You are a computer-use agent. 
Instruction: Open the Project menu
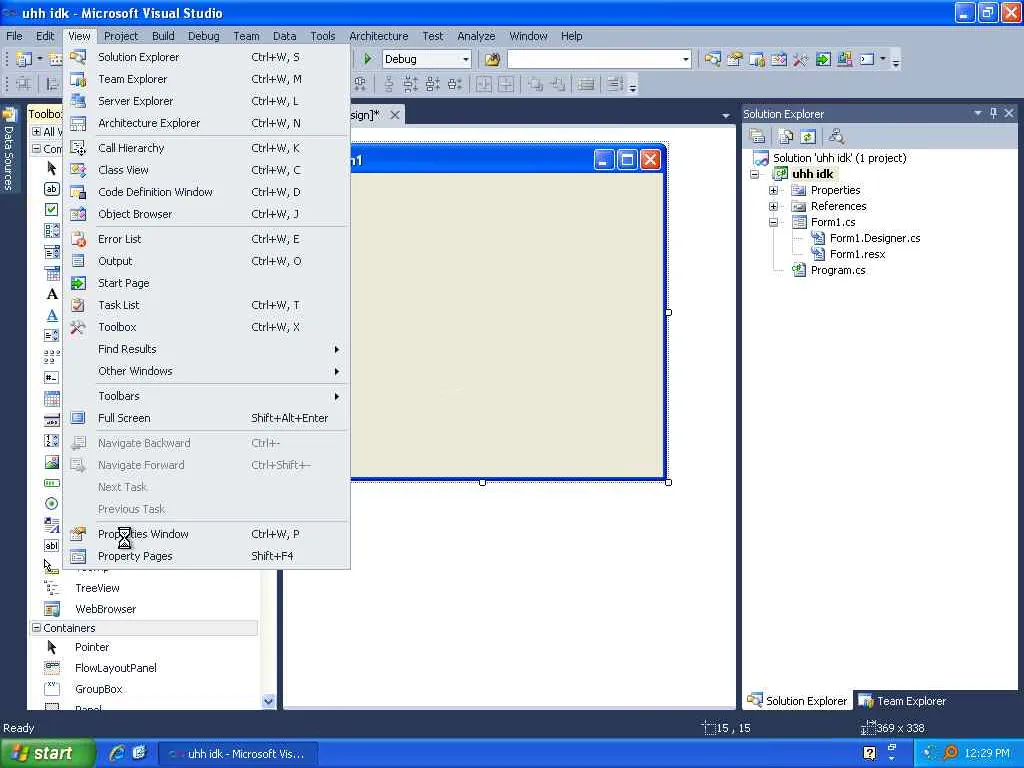pos(121,36)
